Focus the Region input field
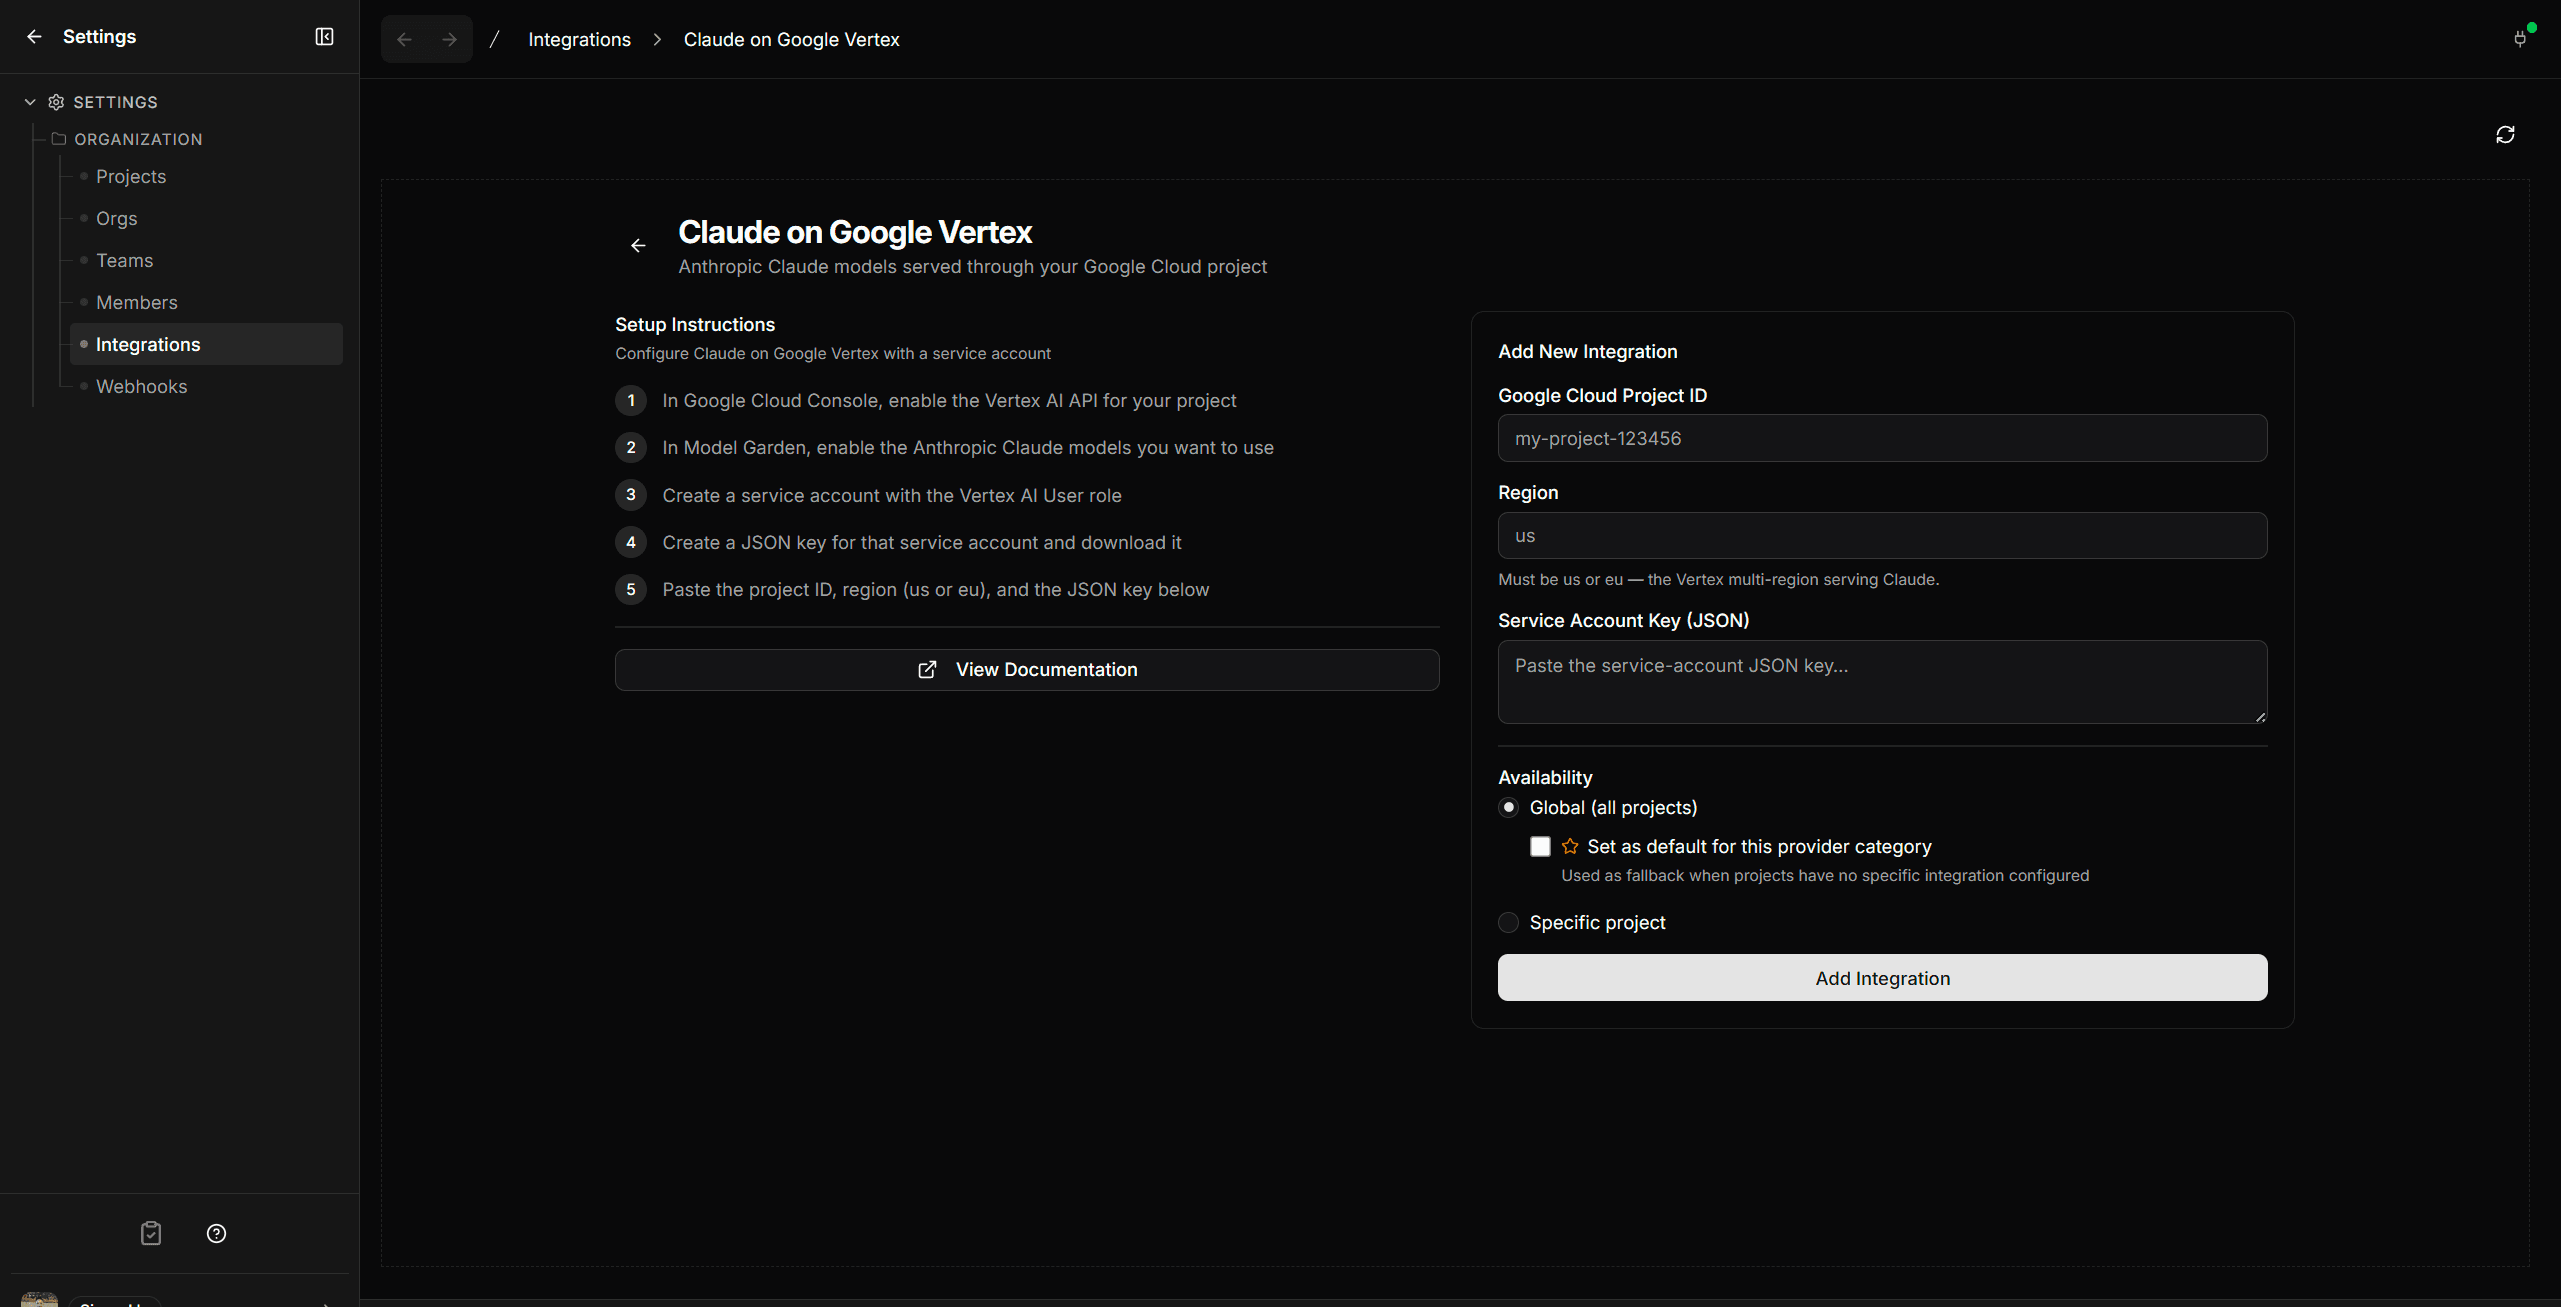This screenshot has width=2561, height=1307. coord(1882,536)
